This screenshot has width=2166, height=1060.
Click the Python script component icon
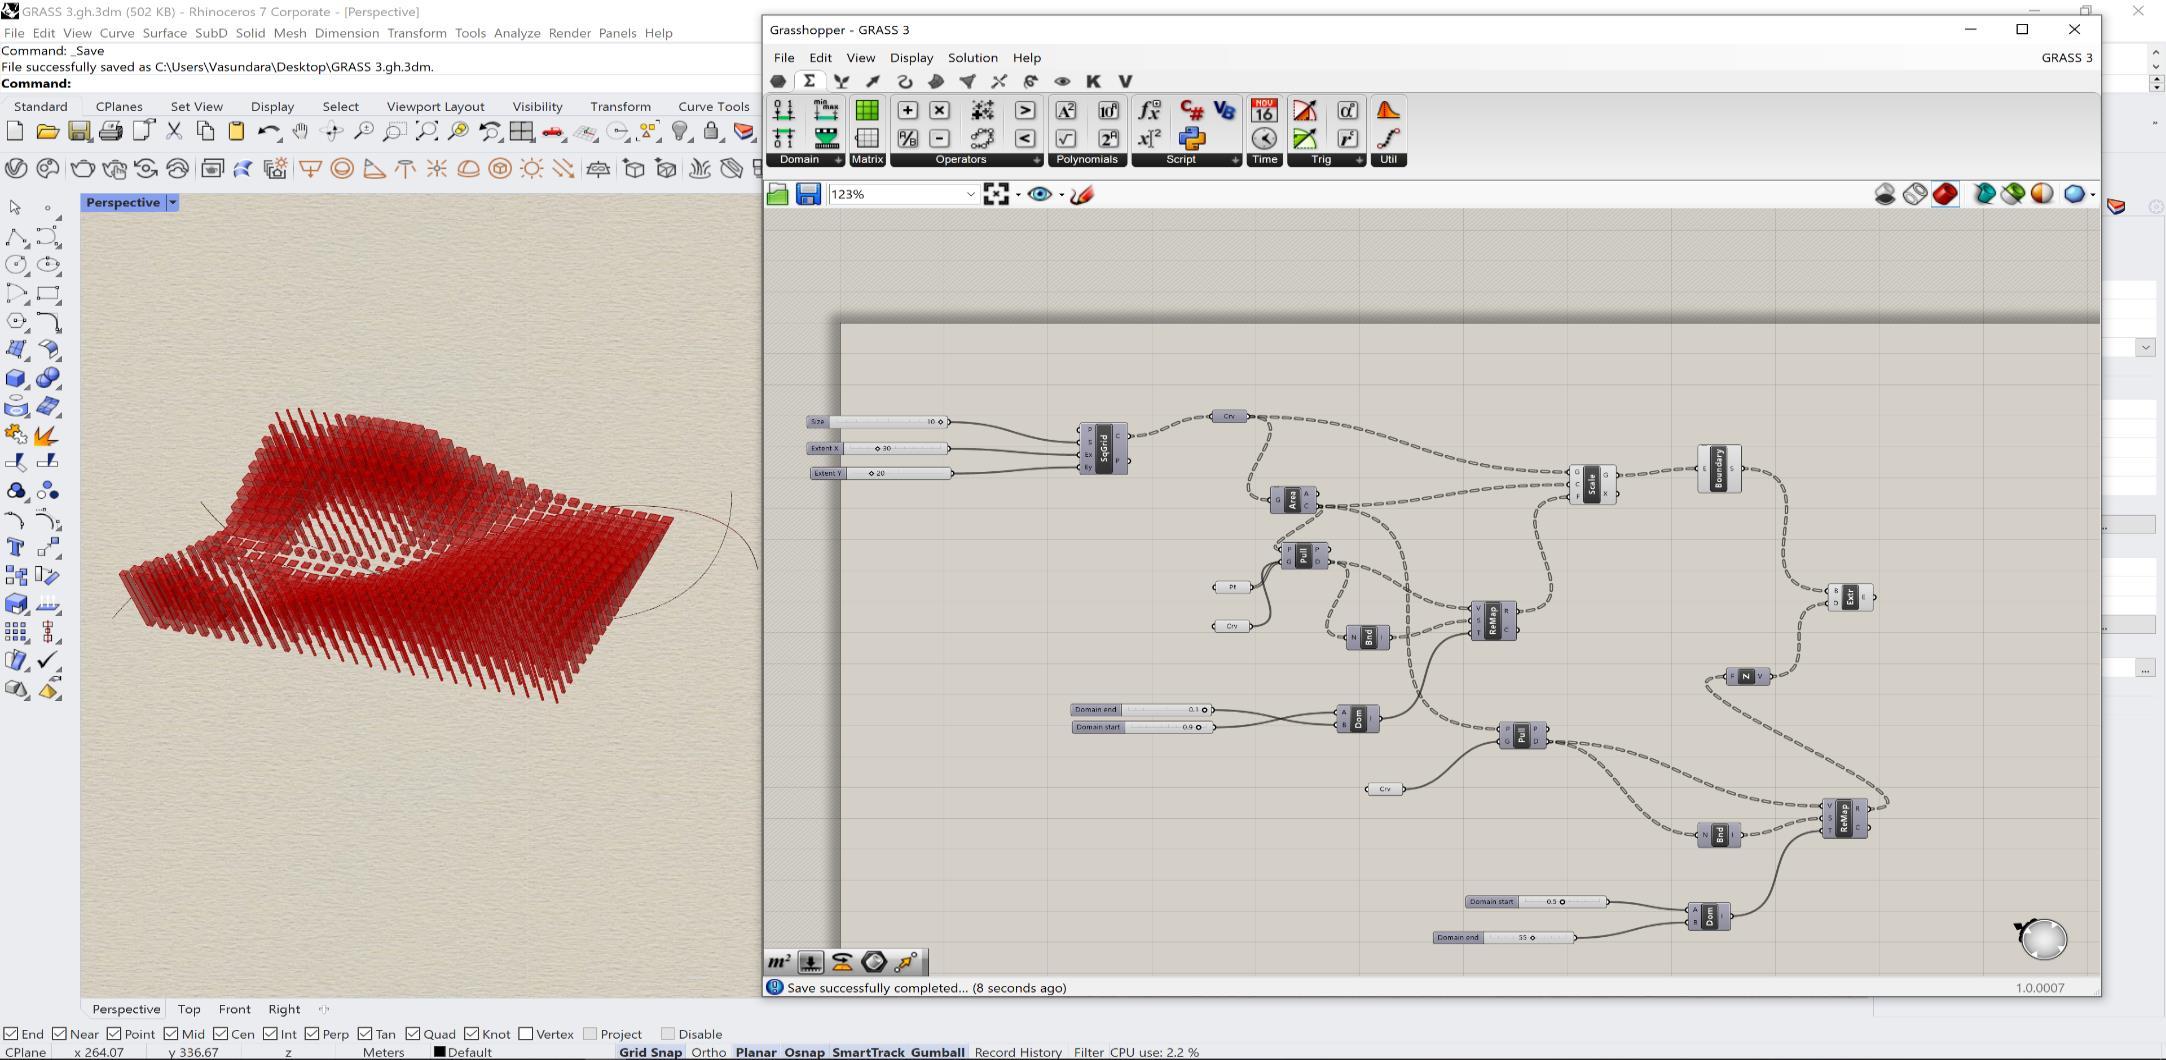(1191, 139)
